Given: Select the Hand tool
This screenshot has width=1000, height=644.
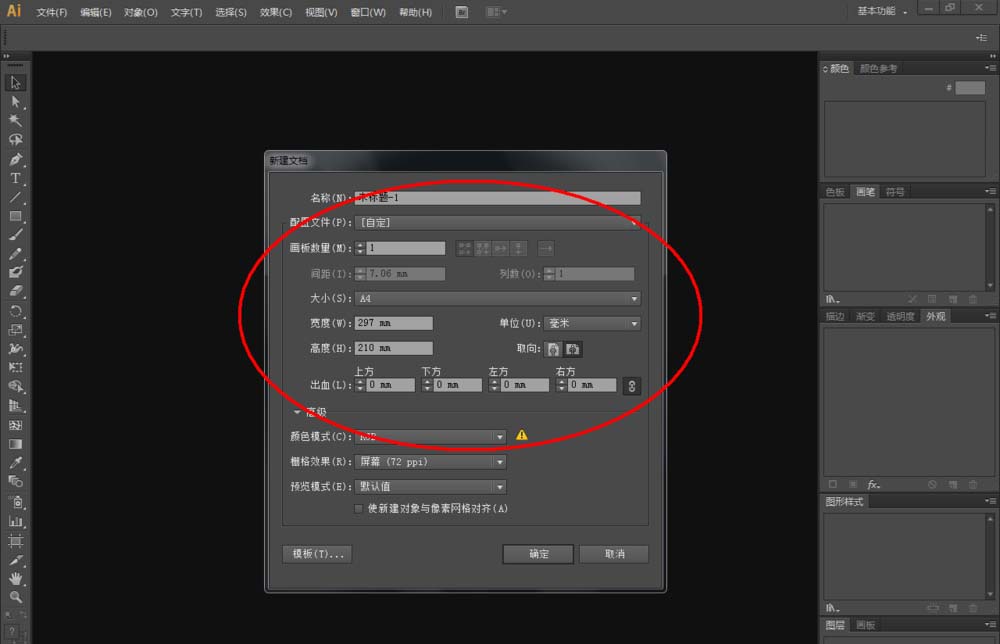Looking at the screenshot, I should click(15, 578).
